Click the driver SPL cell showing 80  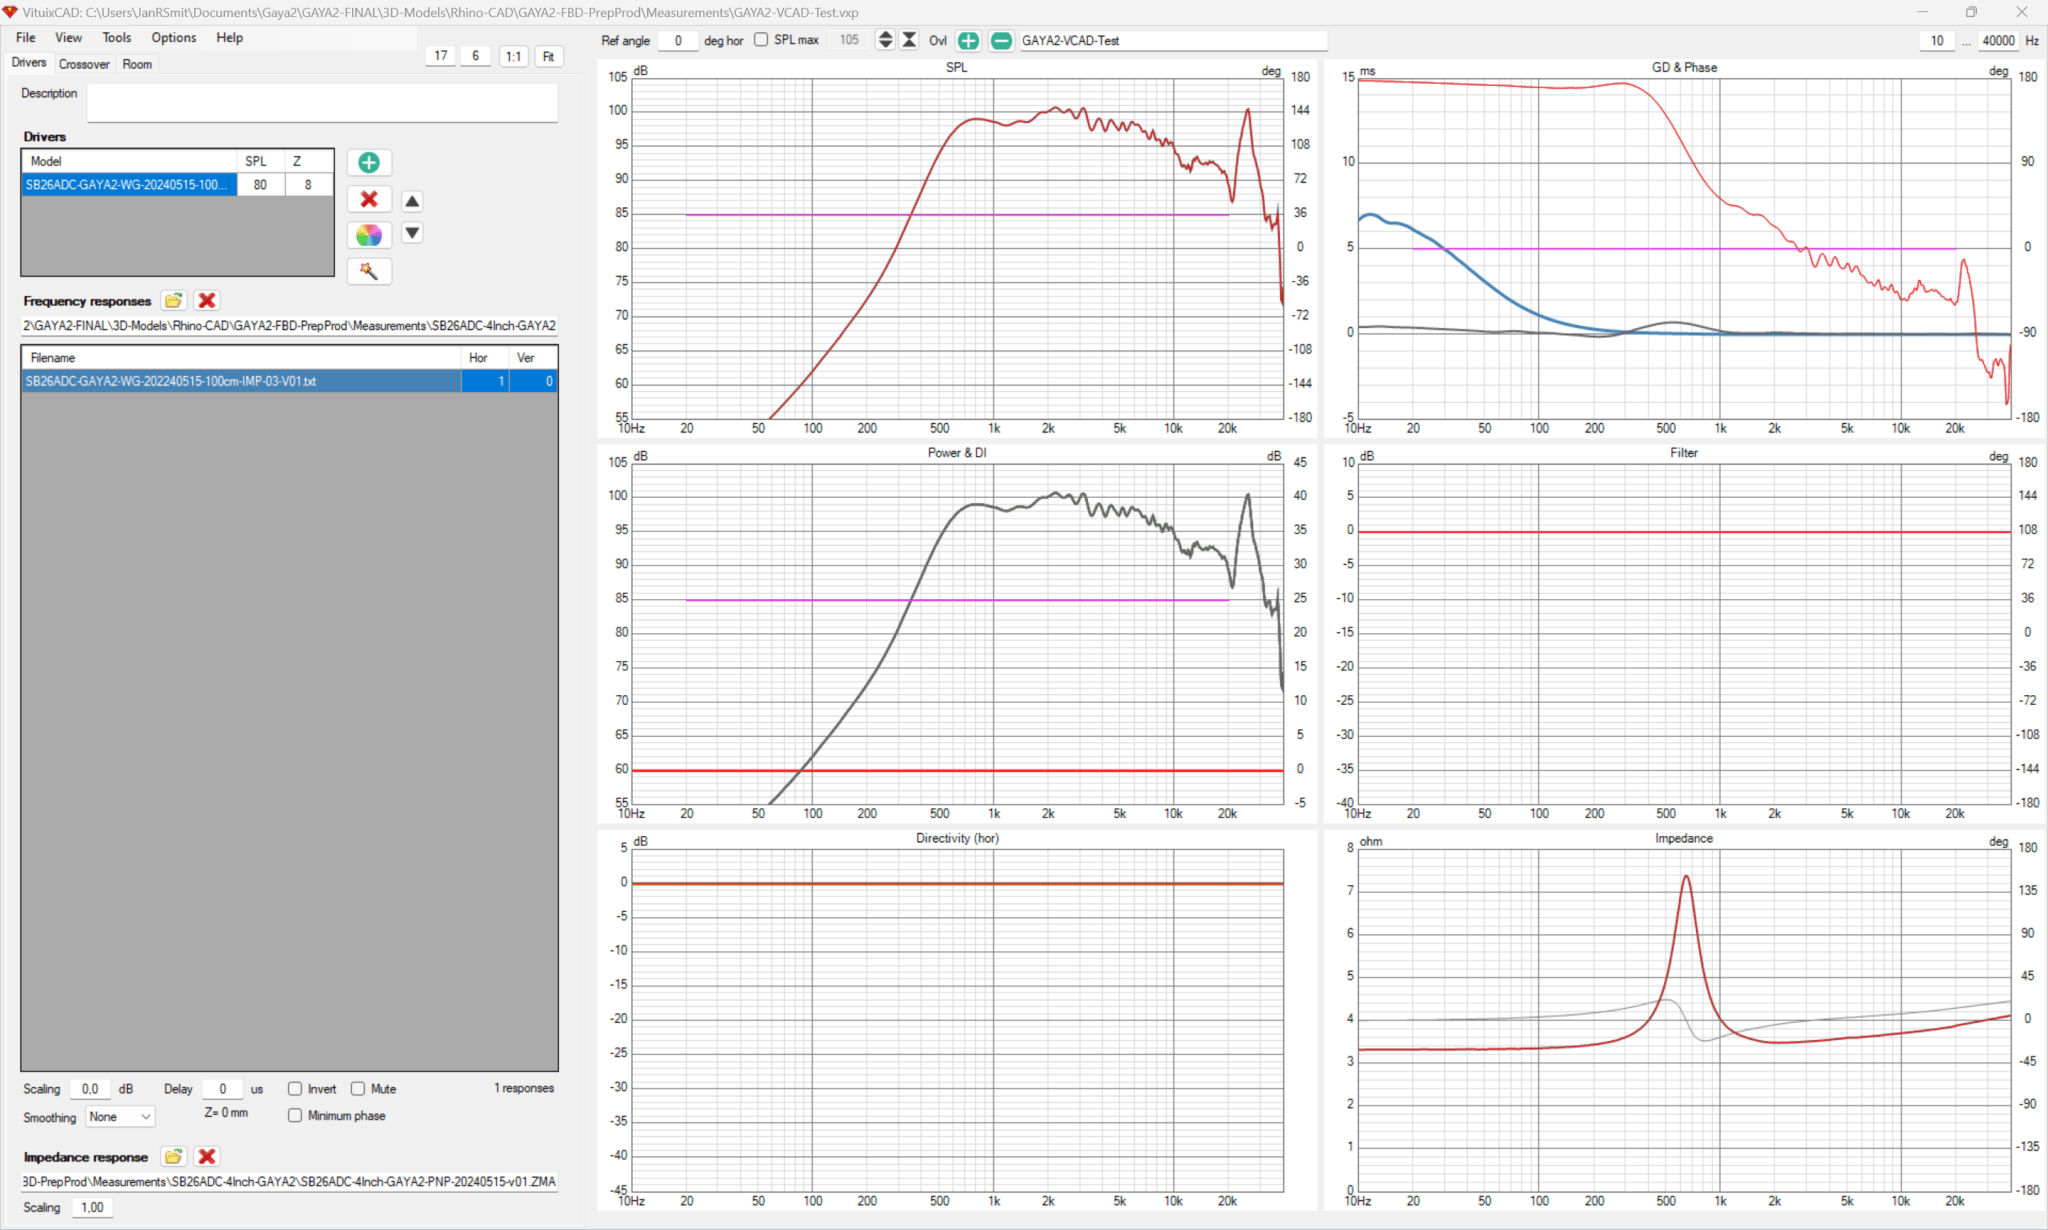(x=260, y=184)
